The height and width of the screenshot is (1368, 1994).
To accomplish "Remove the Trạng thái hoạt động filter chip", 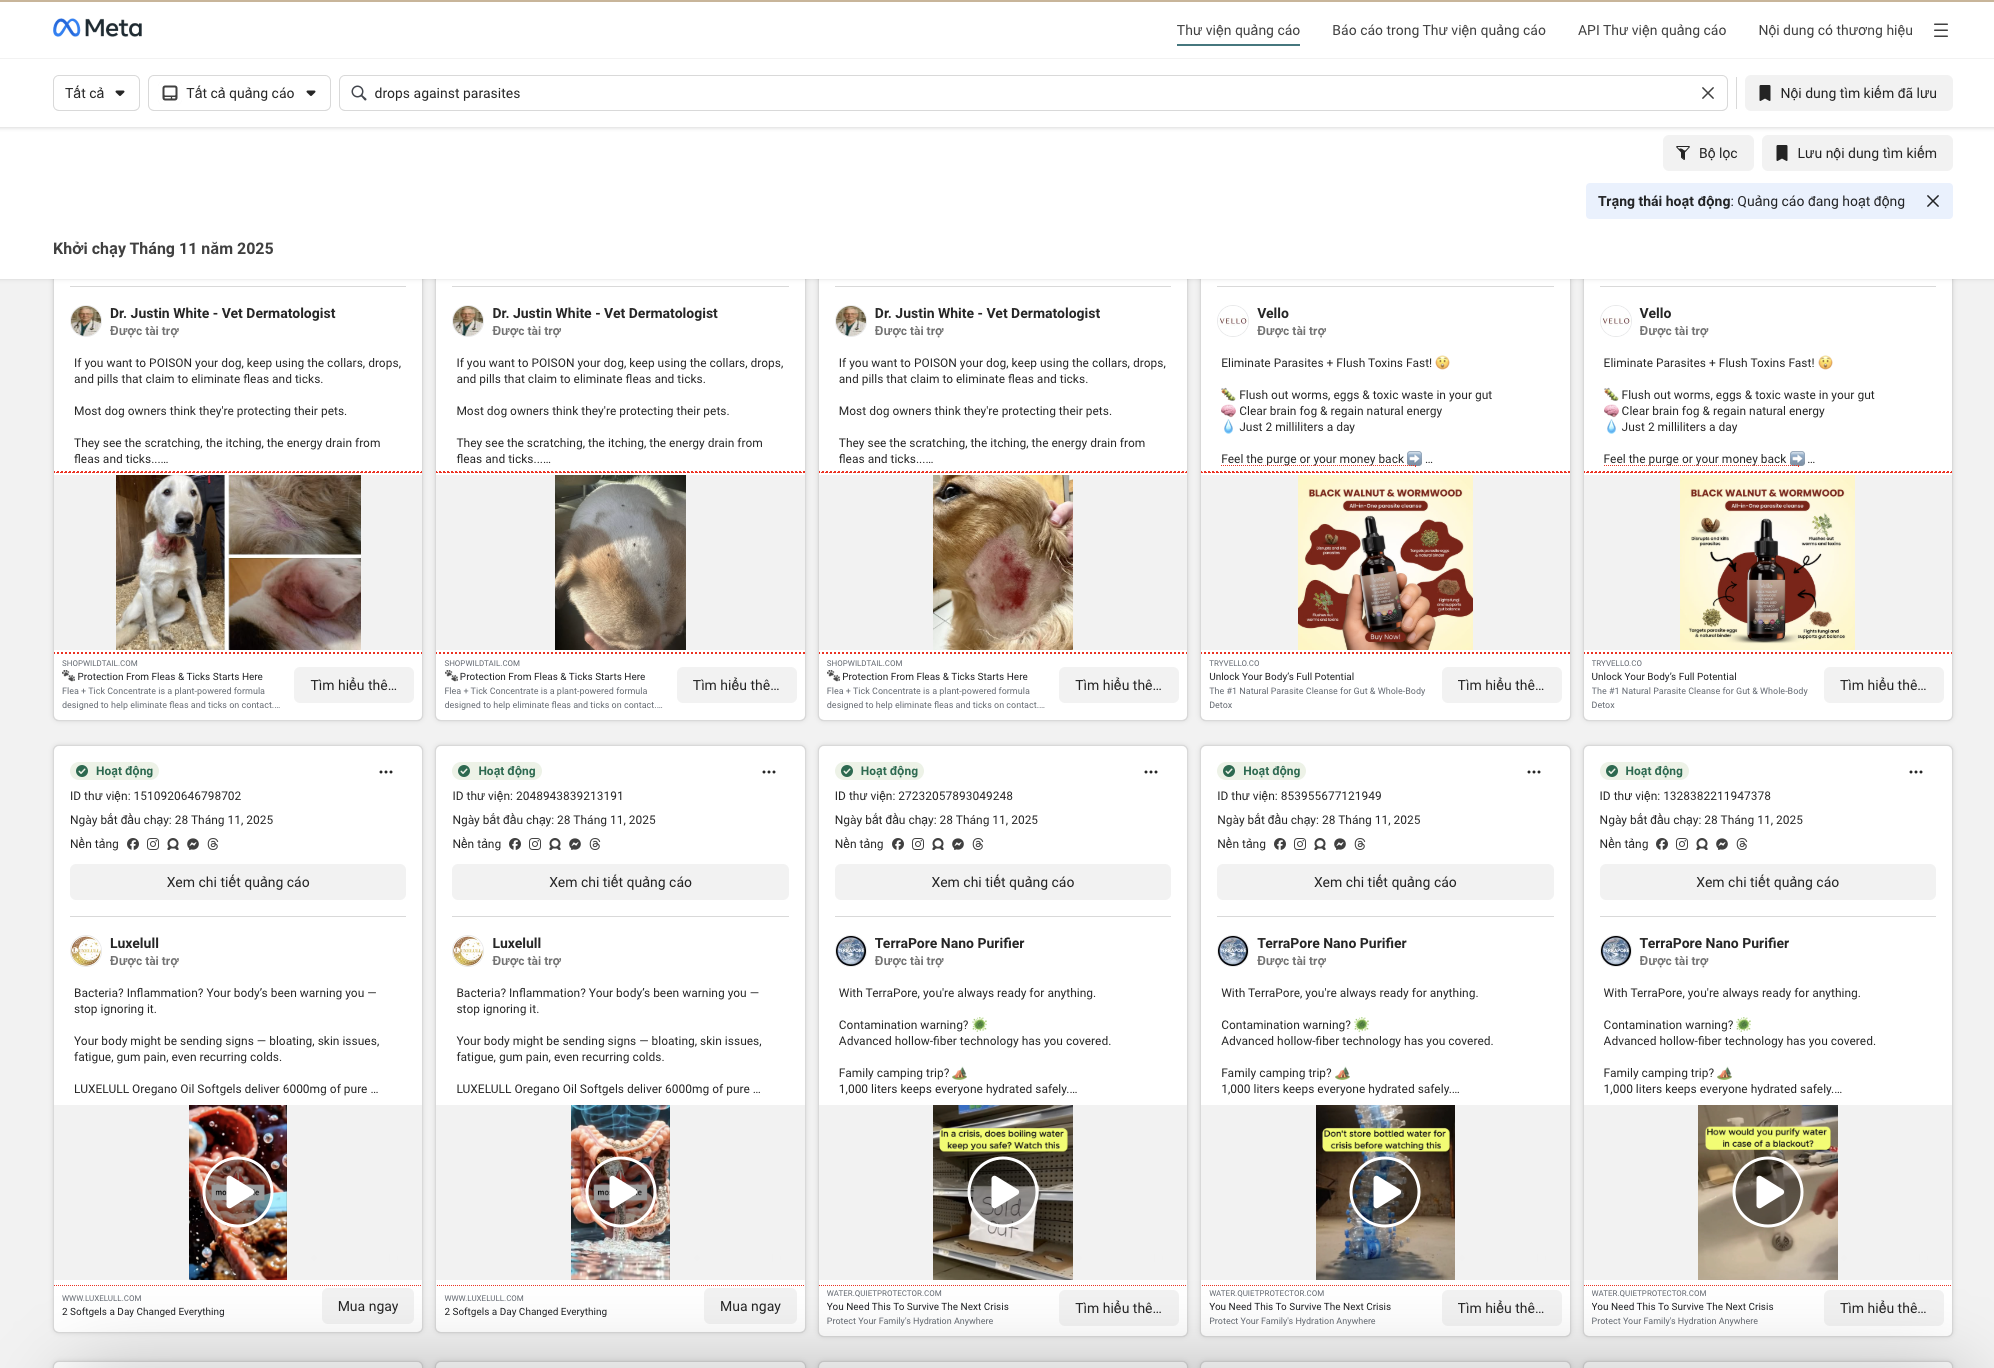I will tap(1932, 201).
